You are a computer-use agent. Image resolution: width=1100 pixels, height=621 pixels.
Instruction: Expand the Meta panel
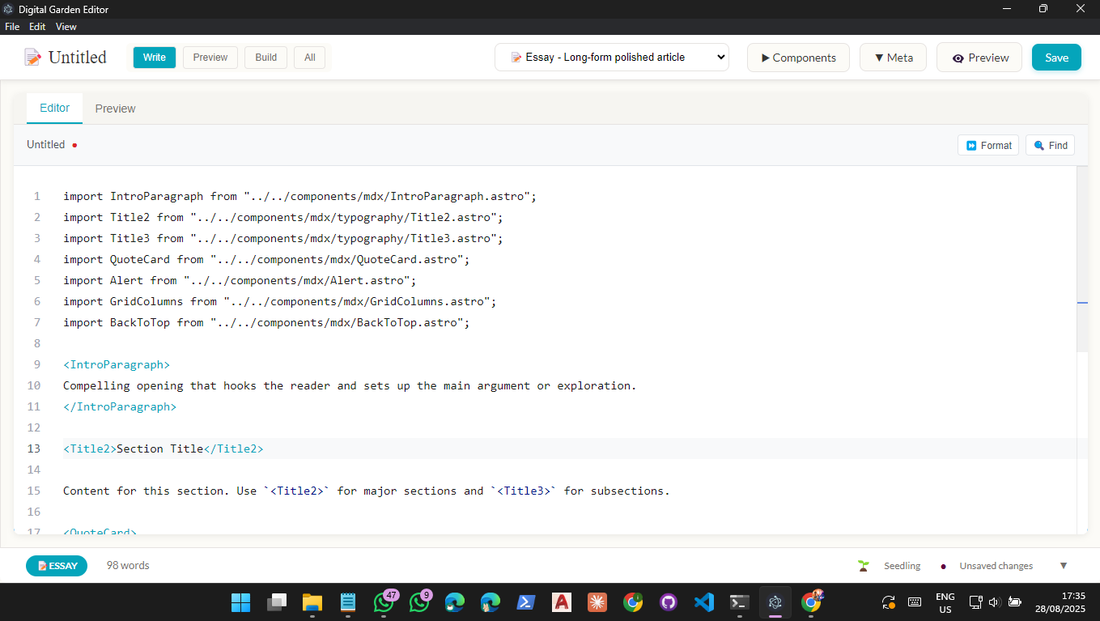pos(892,57)
